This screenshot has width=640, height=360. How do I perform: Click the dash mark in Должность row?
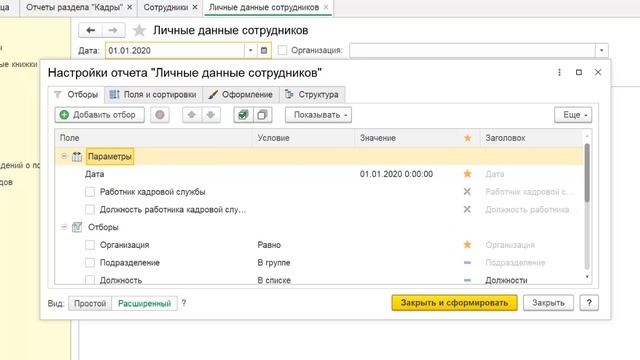tap(467, 280)
